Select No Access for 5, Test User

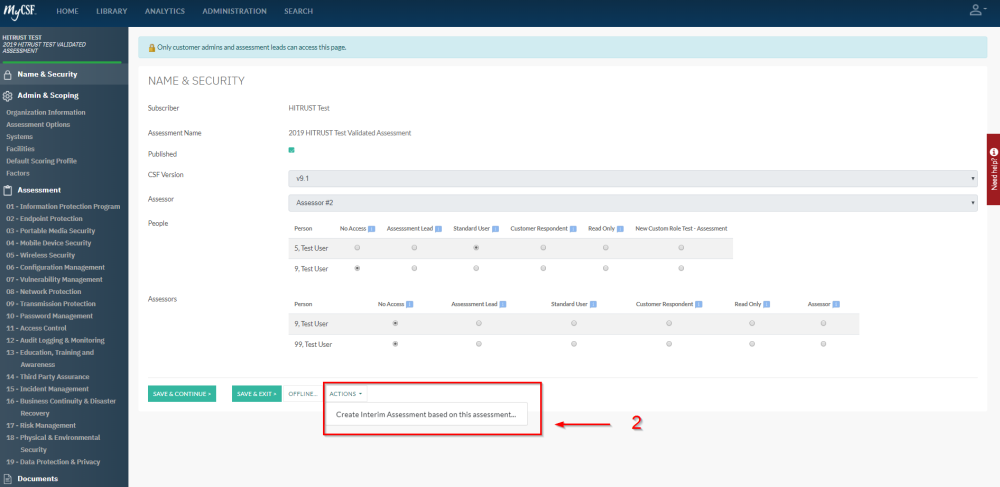[357, 248]
